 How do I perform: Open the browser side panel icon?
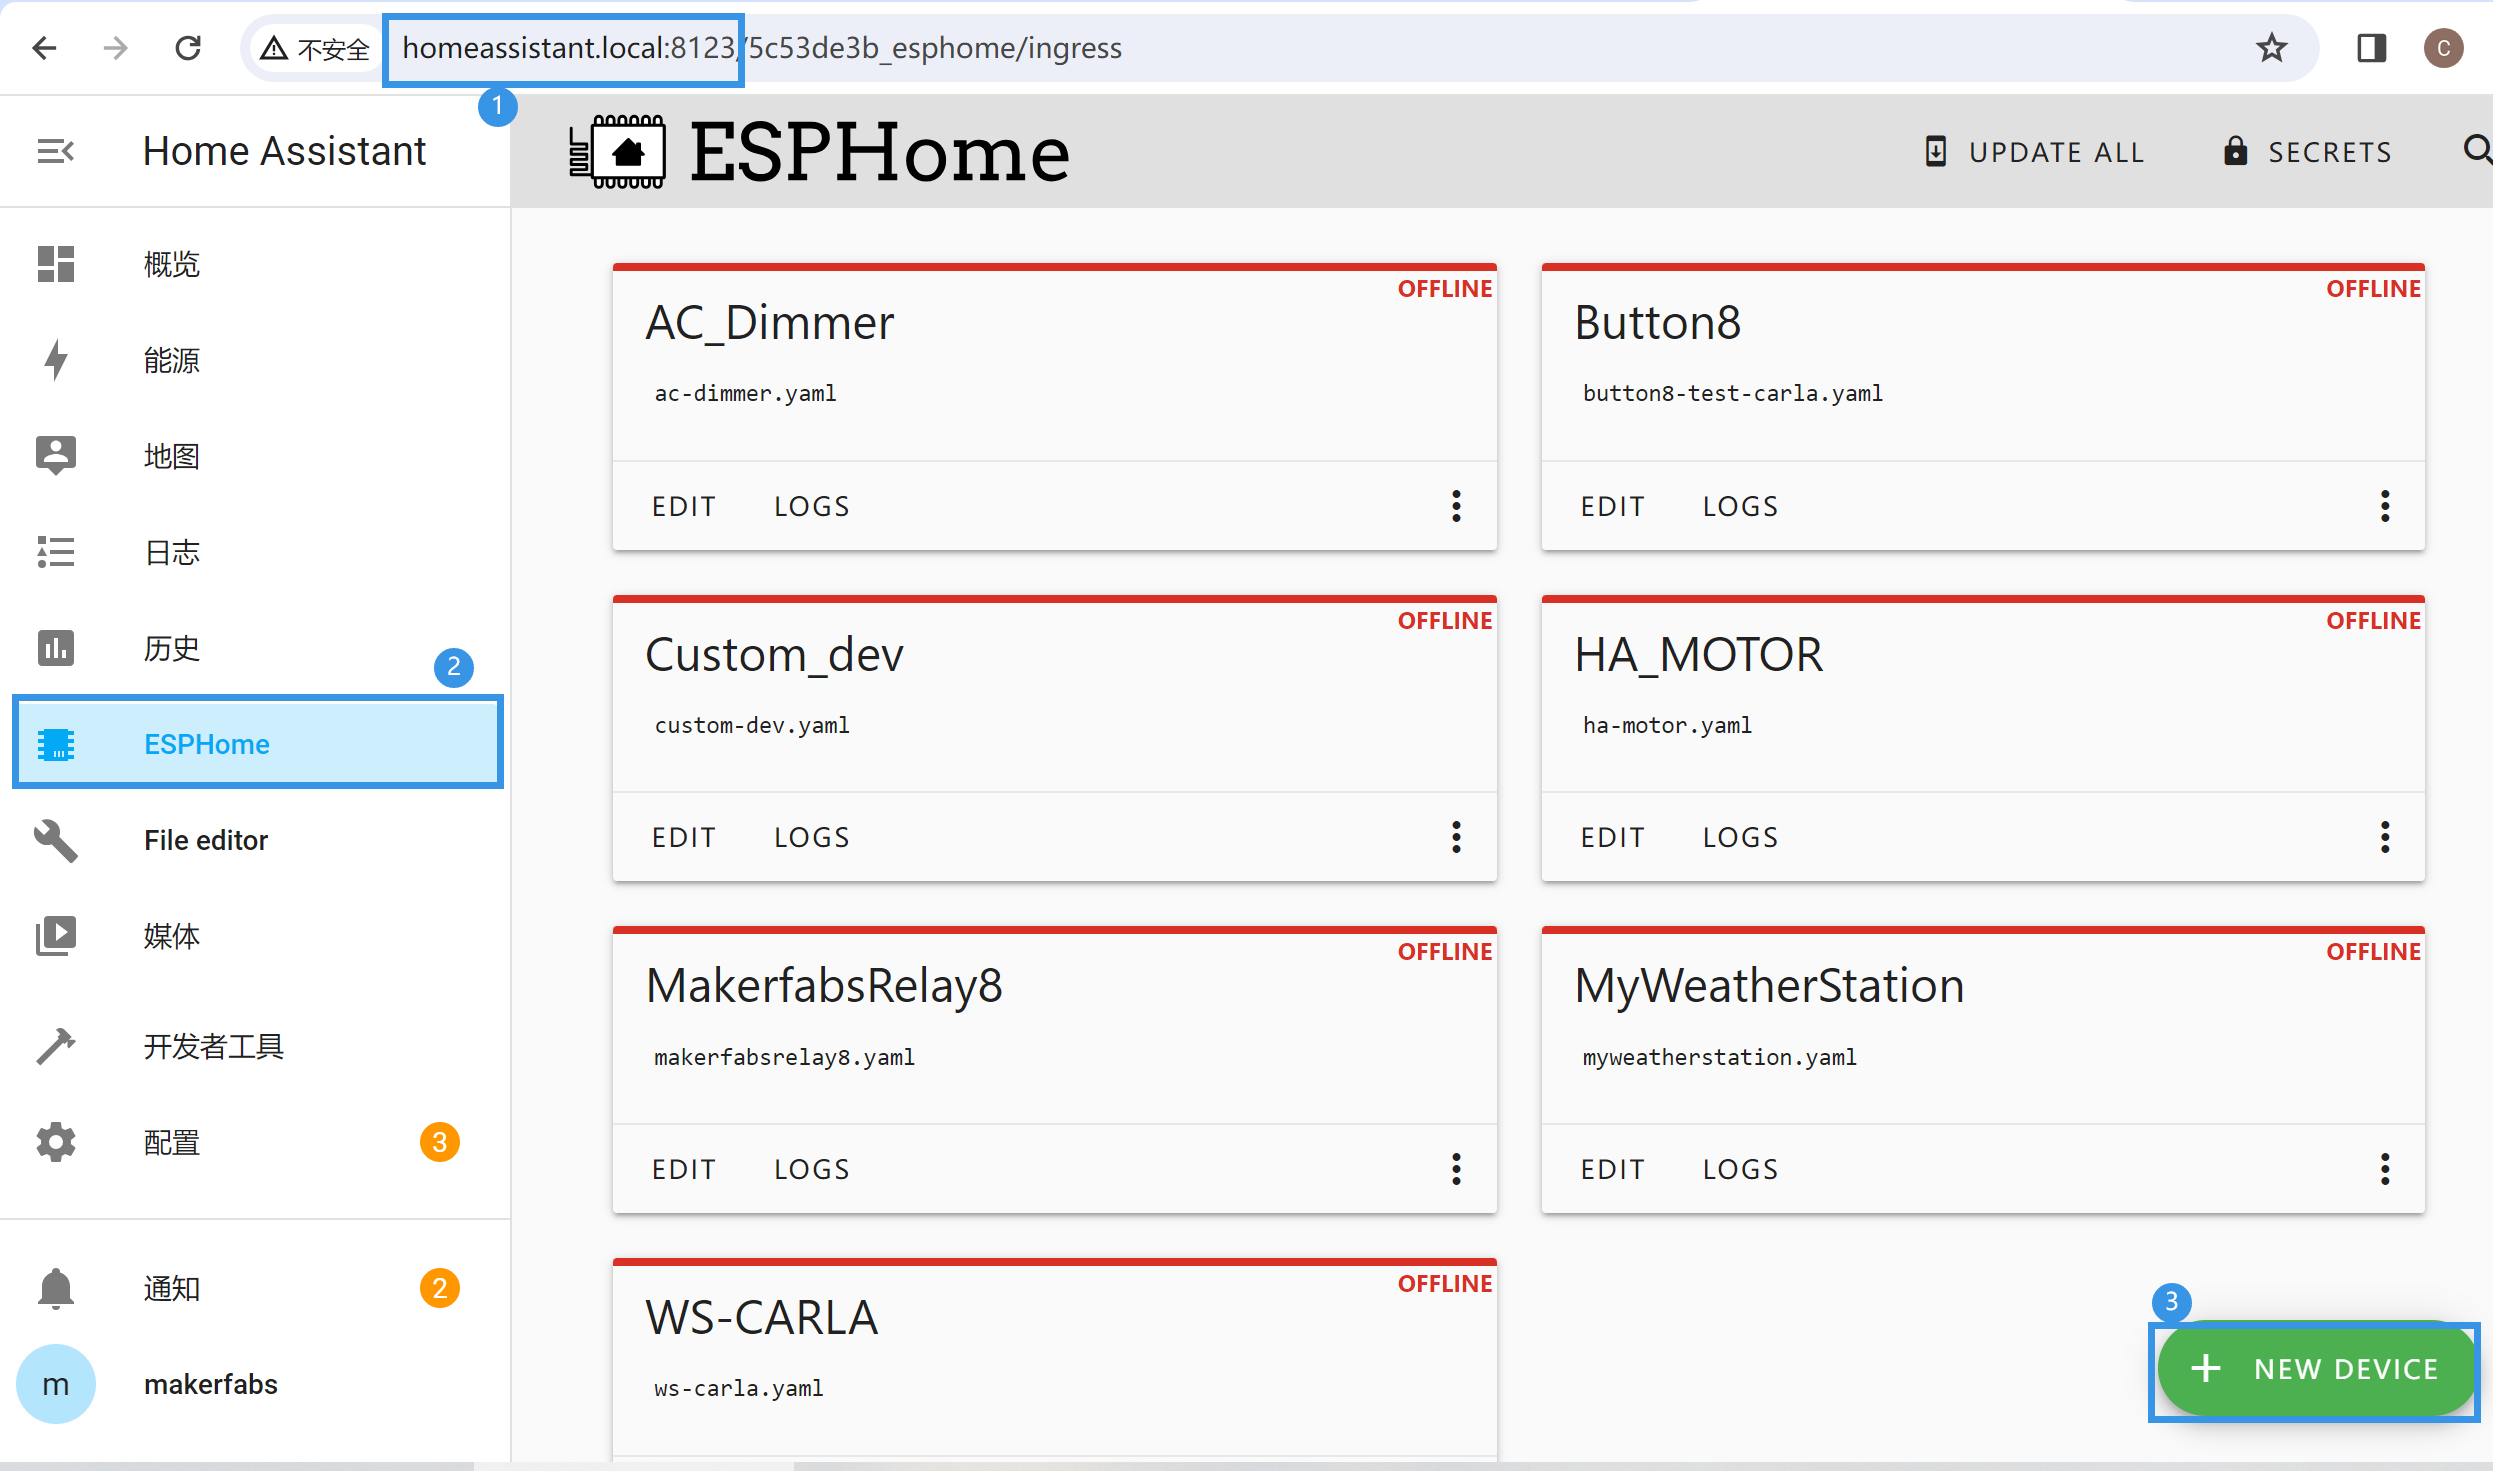pyautogui.click(x=2371, y=47)
